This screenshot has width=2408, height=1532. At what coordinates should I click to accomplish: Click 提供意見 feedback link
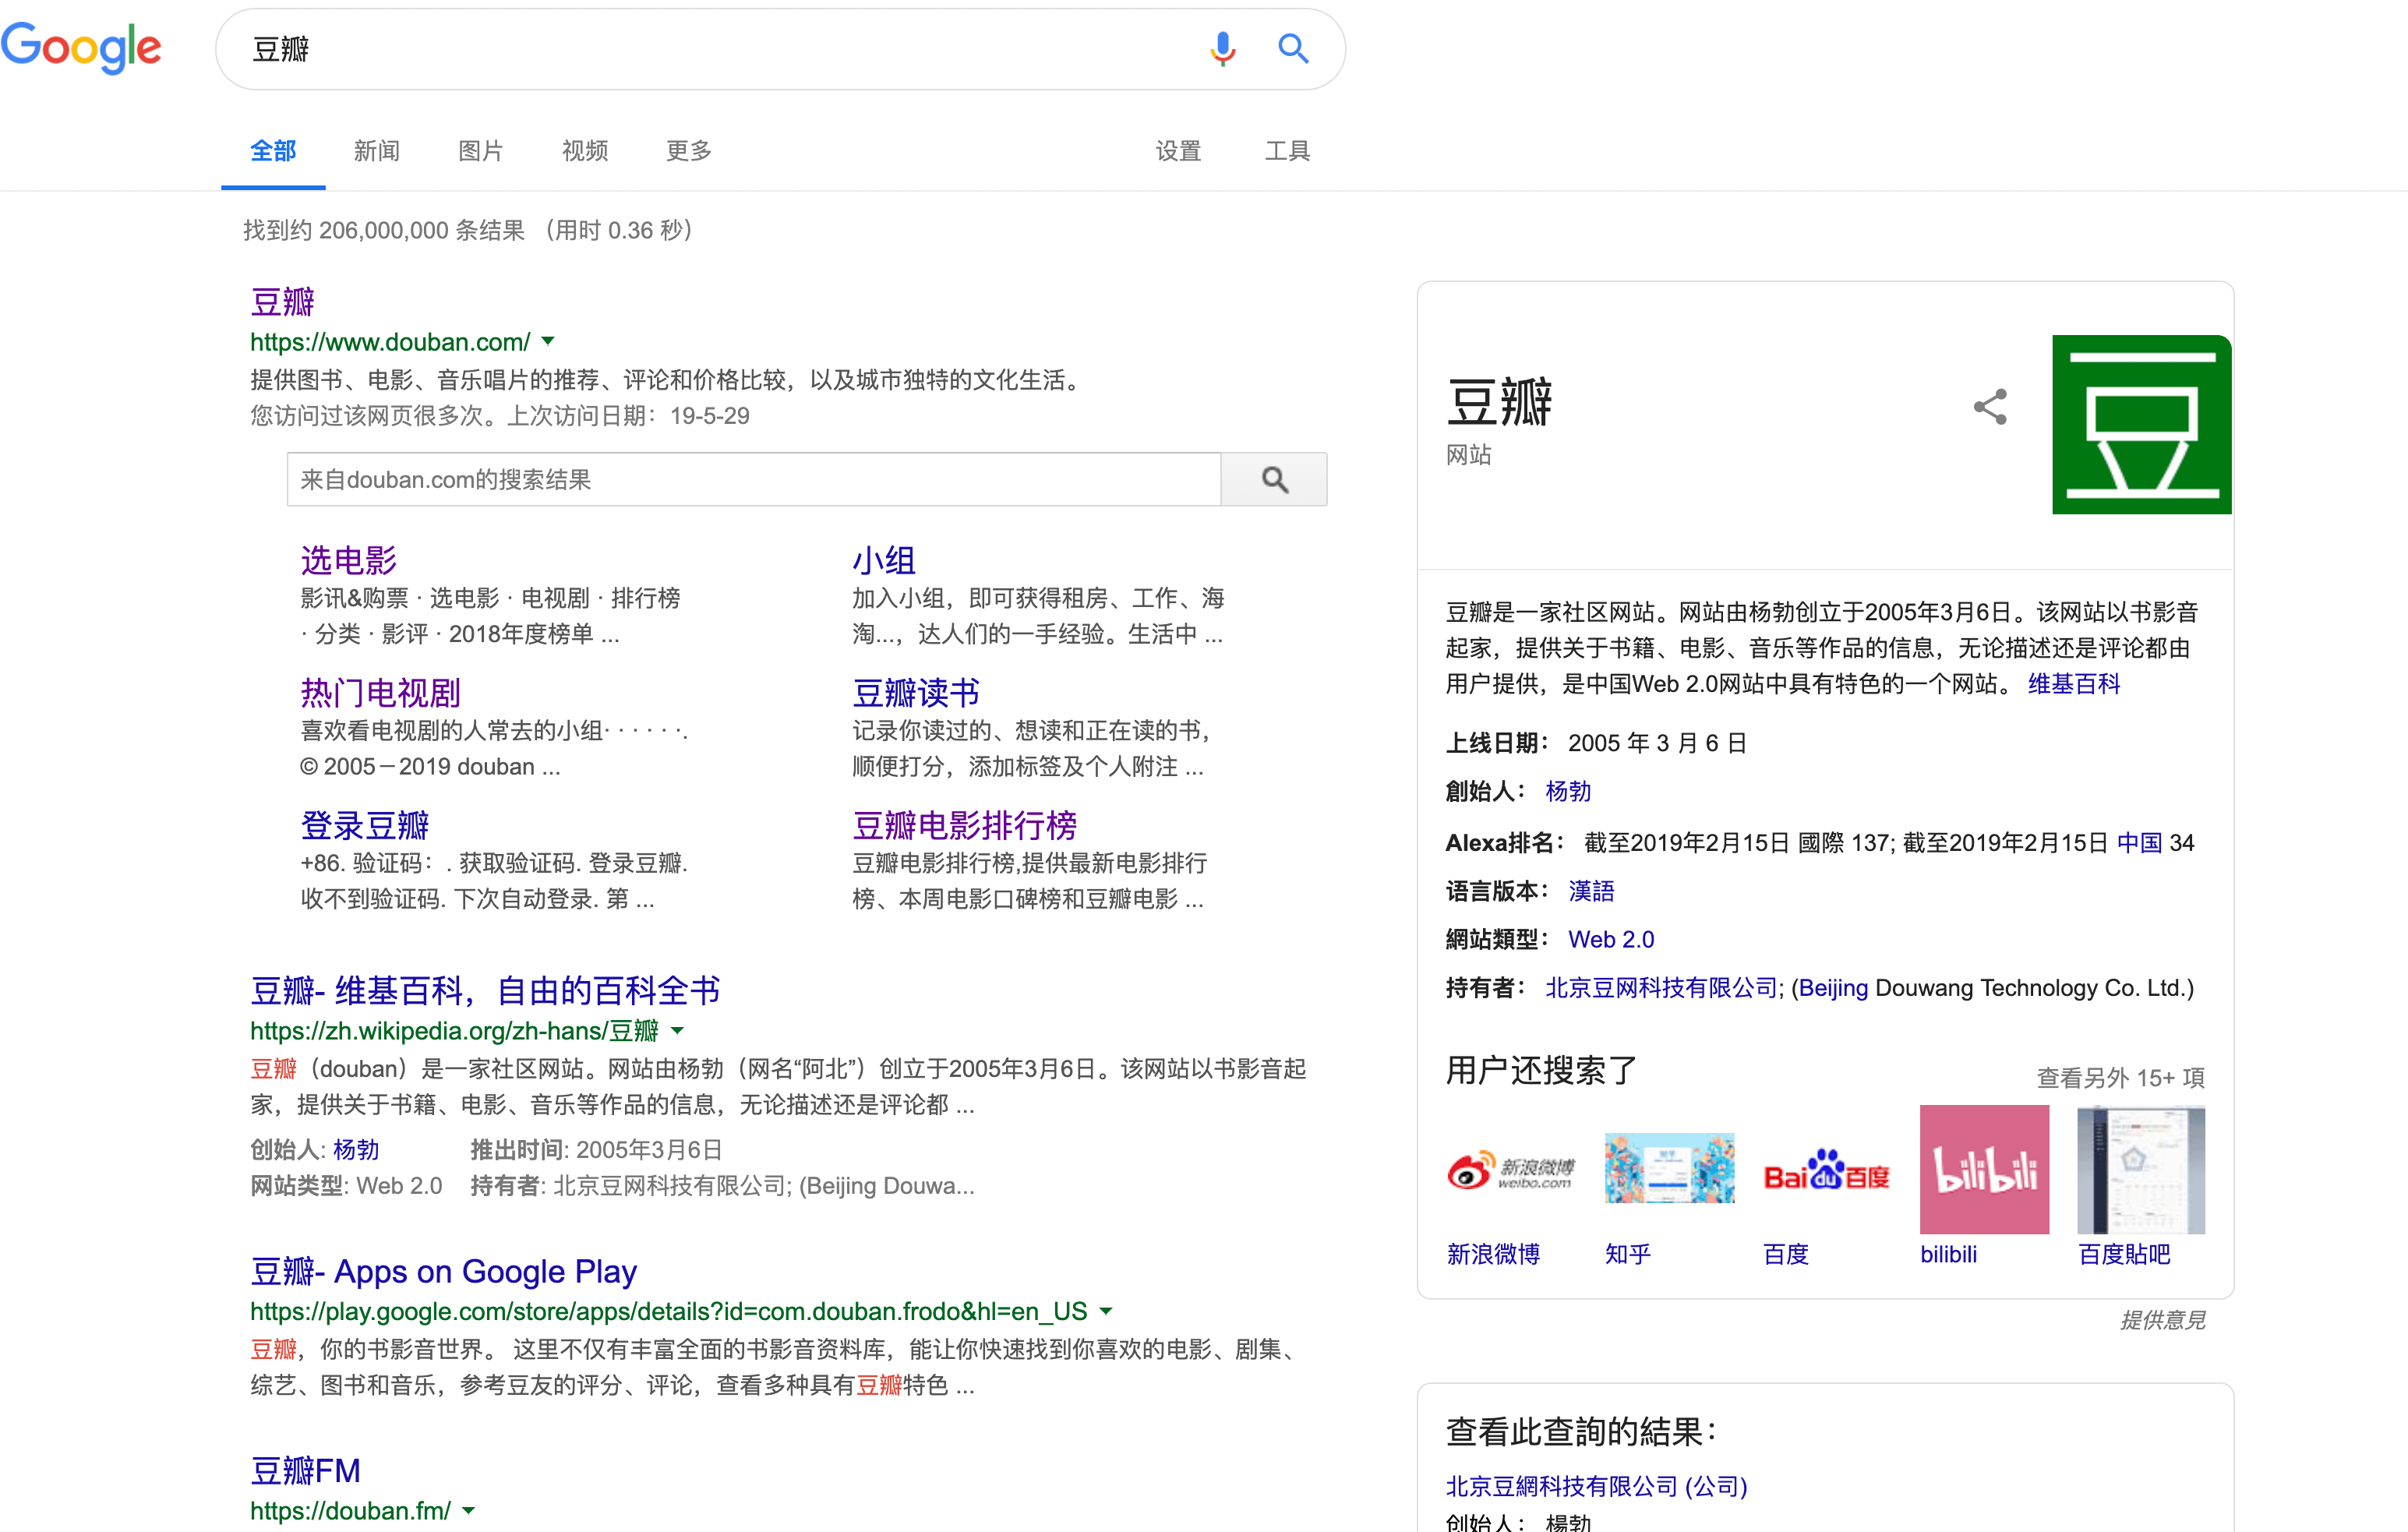(2163, 1320)
